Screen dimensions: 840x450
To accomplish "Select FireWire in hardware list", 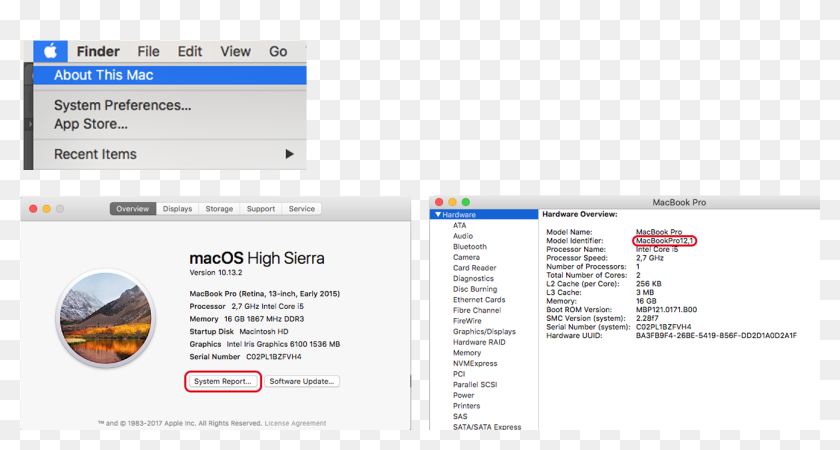I will [x=467, y=321].
